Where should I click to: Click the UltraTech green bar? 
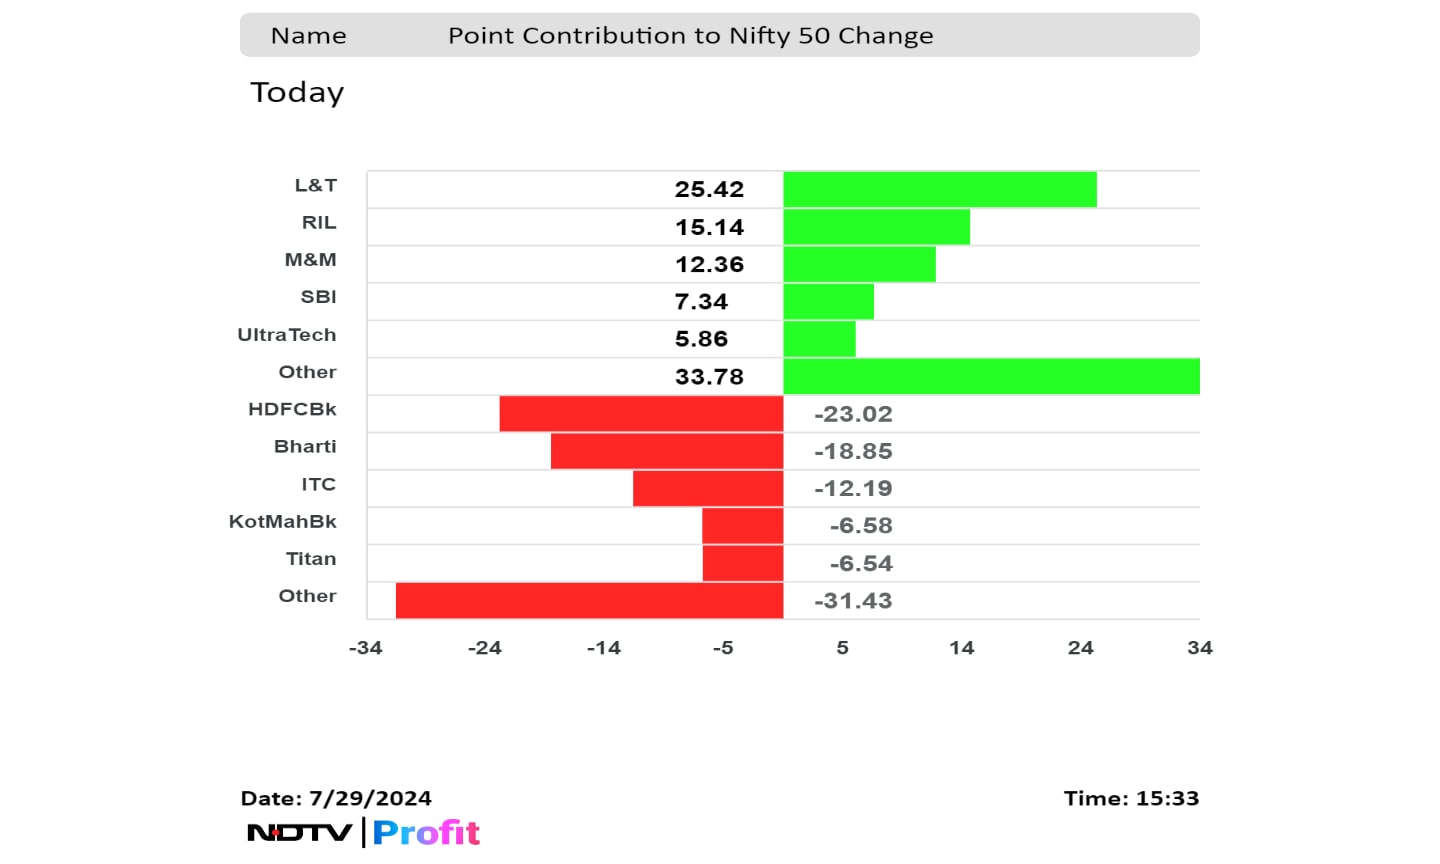[x=819, y=339]
